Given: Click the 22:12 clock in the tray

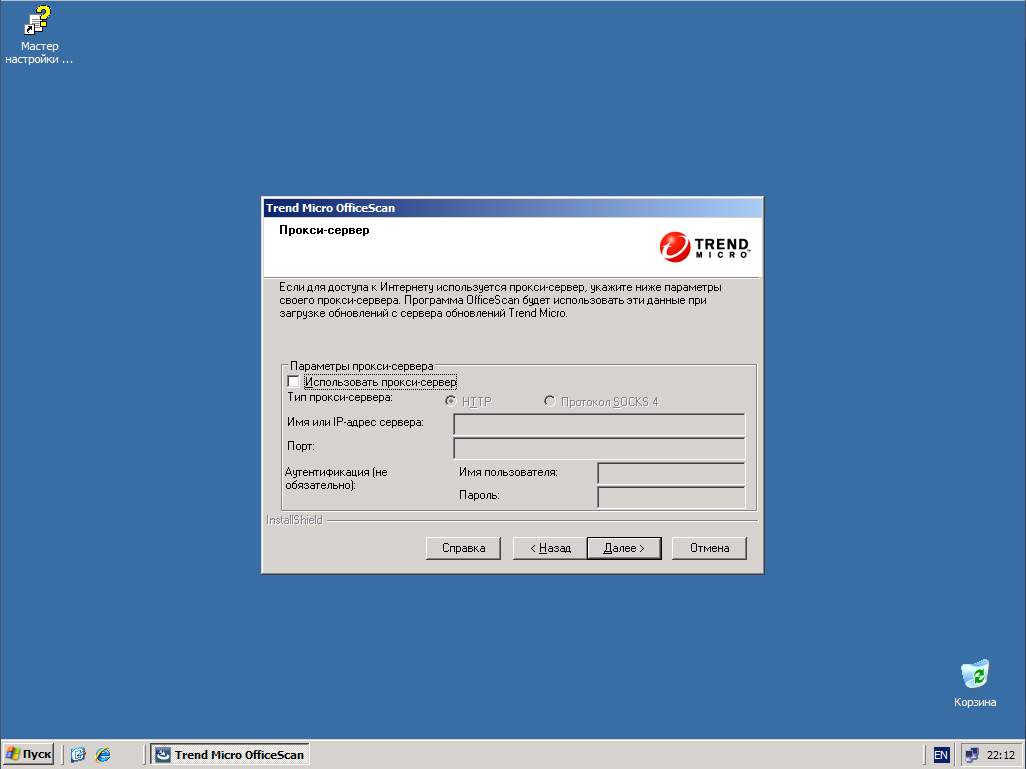Looking at the screenshot, I should click(1000, 755).
